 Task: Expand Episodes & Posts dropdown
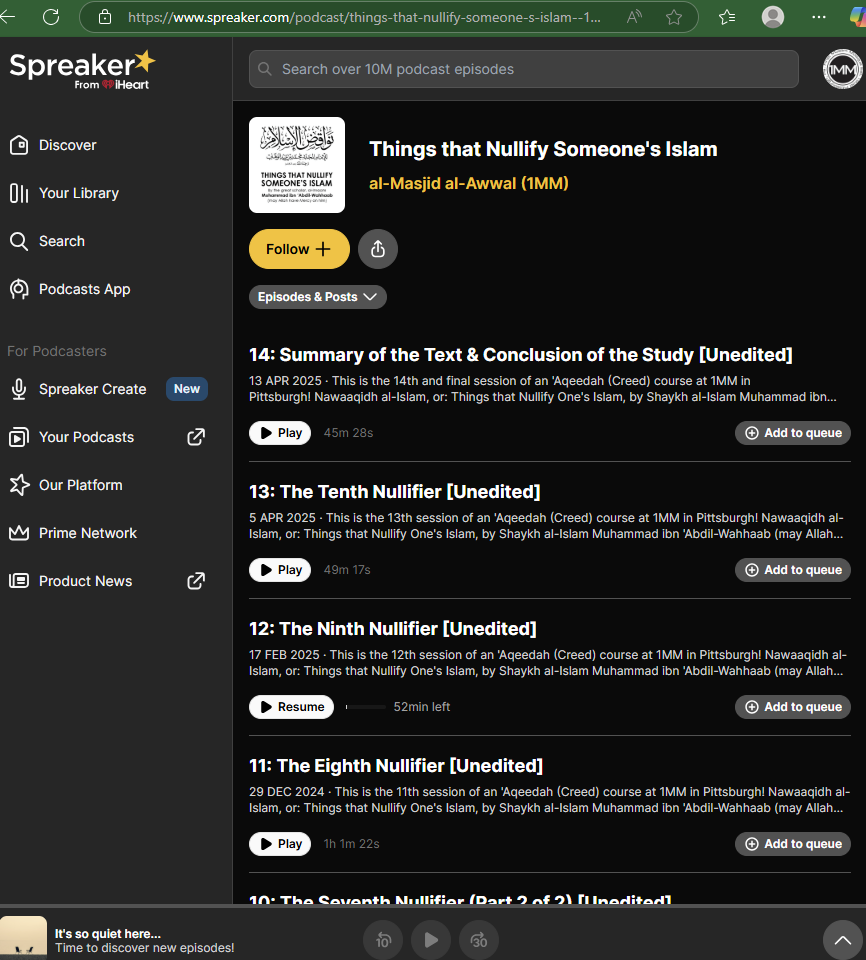[x=317, y=297]
